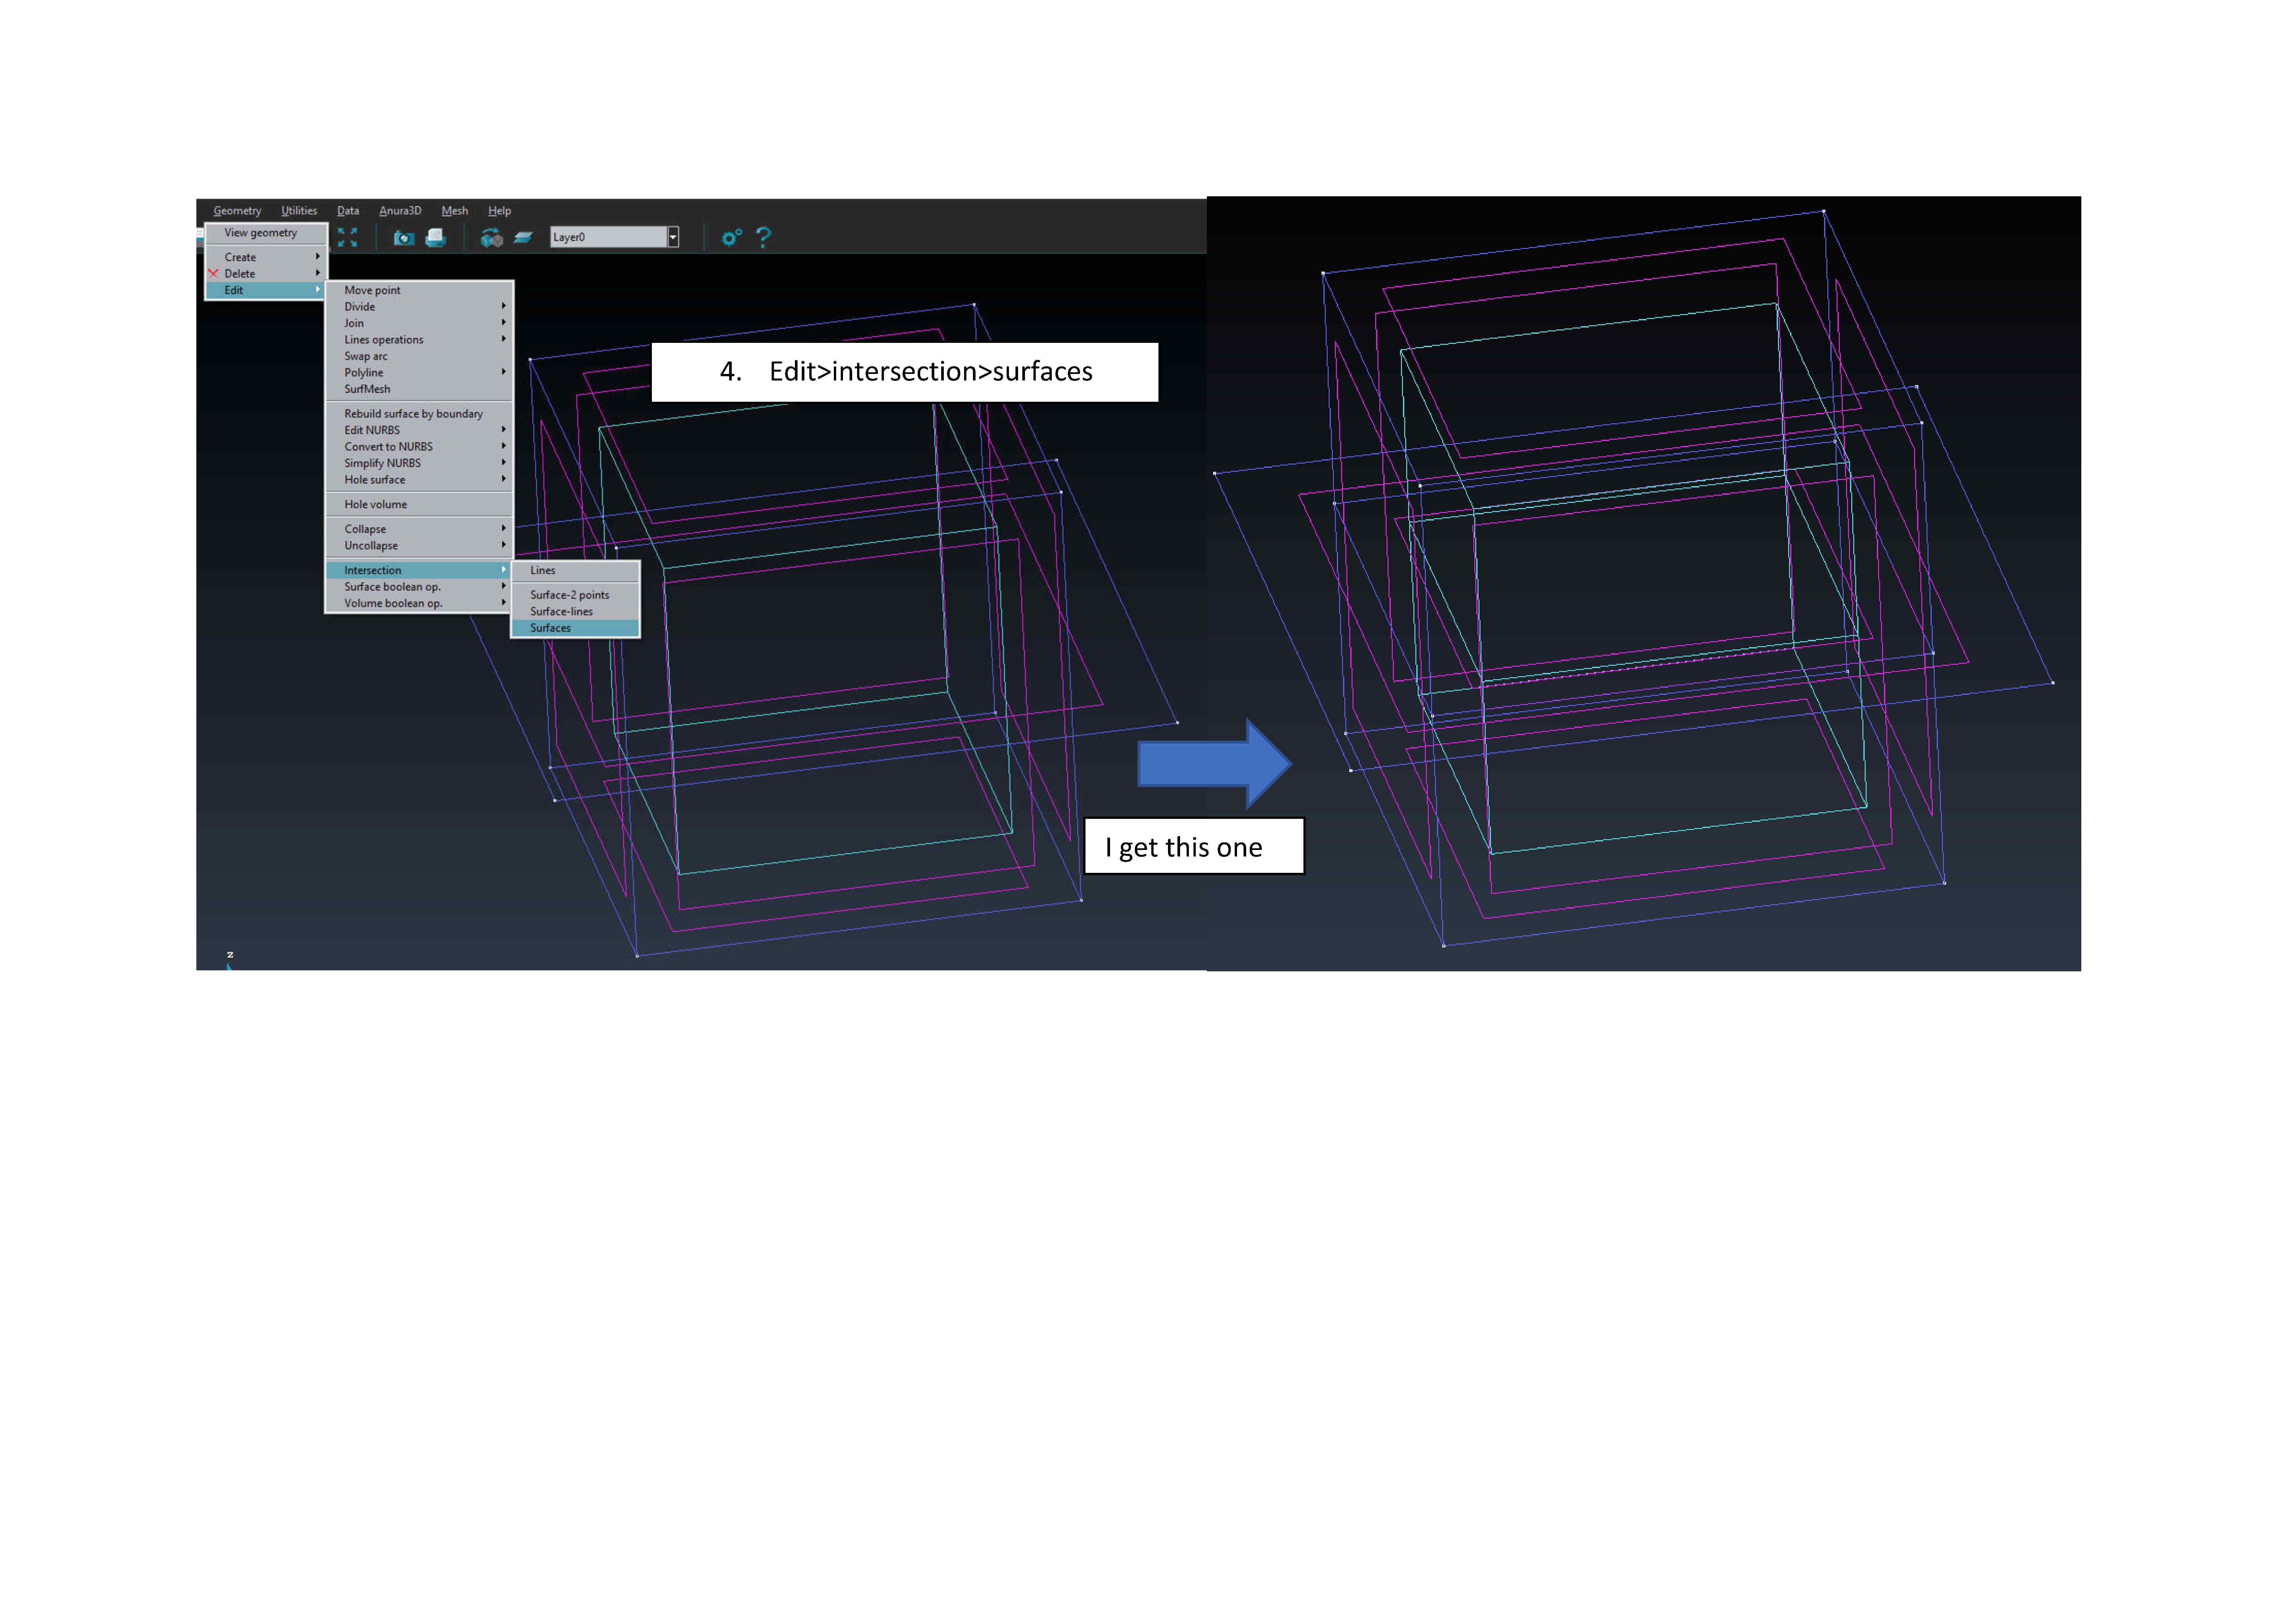Select the Edit menu entry
The image size is (2296, 1623).
266,290
